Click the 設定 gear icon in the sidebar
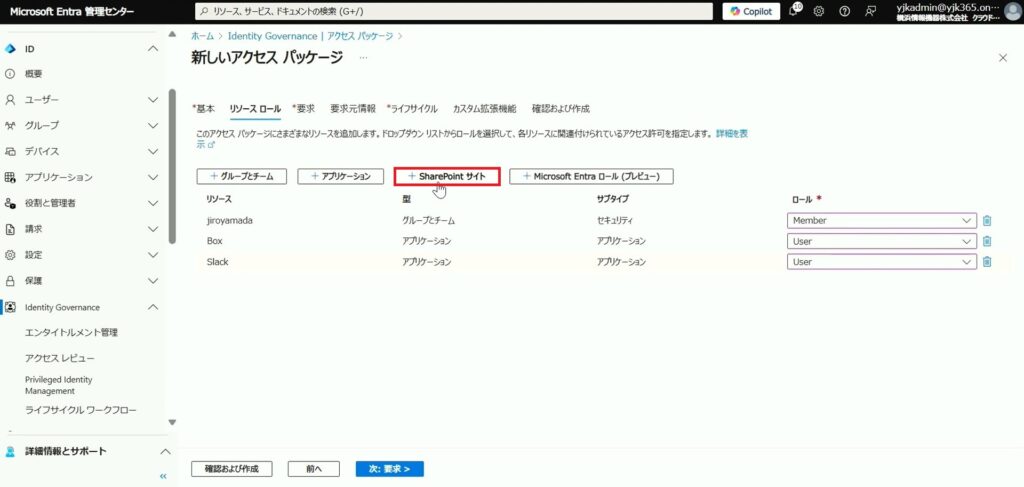 pyautogui.click(x=10, y=255)
